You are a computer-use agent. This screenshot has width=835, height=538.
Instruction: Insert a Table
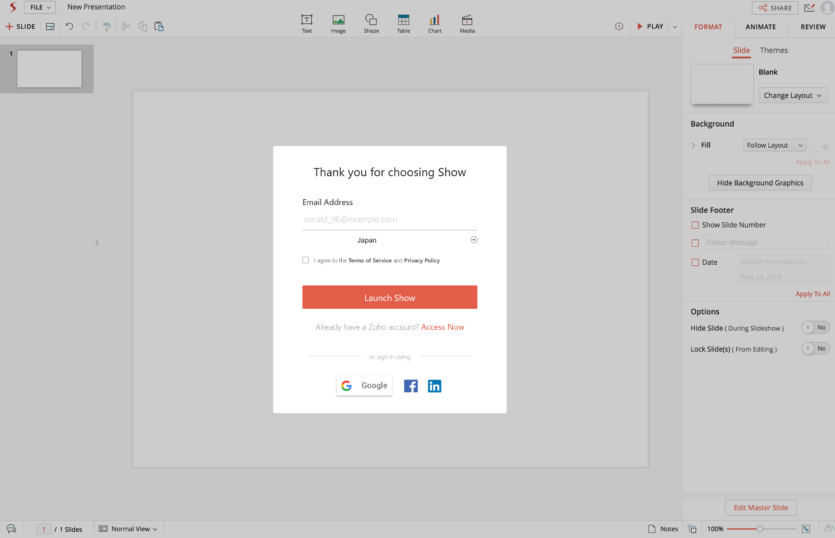(x=404, y=23)
